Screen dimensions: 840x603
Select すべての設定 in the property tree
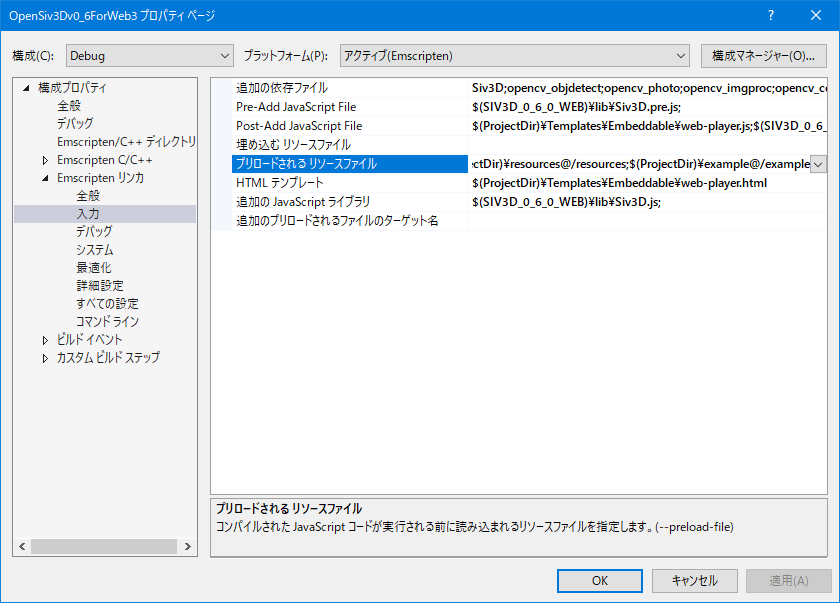107,304
